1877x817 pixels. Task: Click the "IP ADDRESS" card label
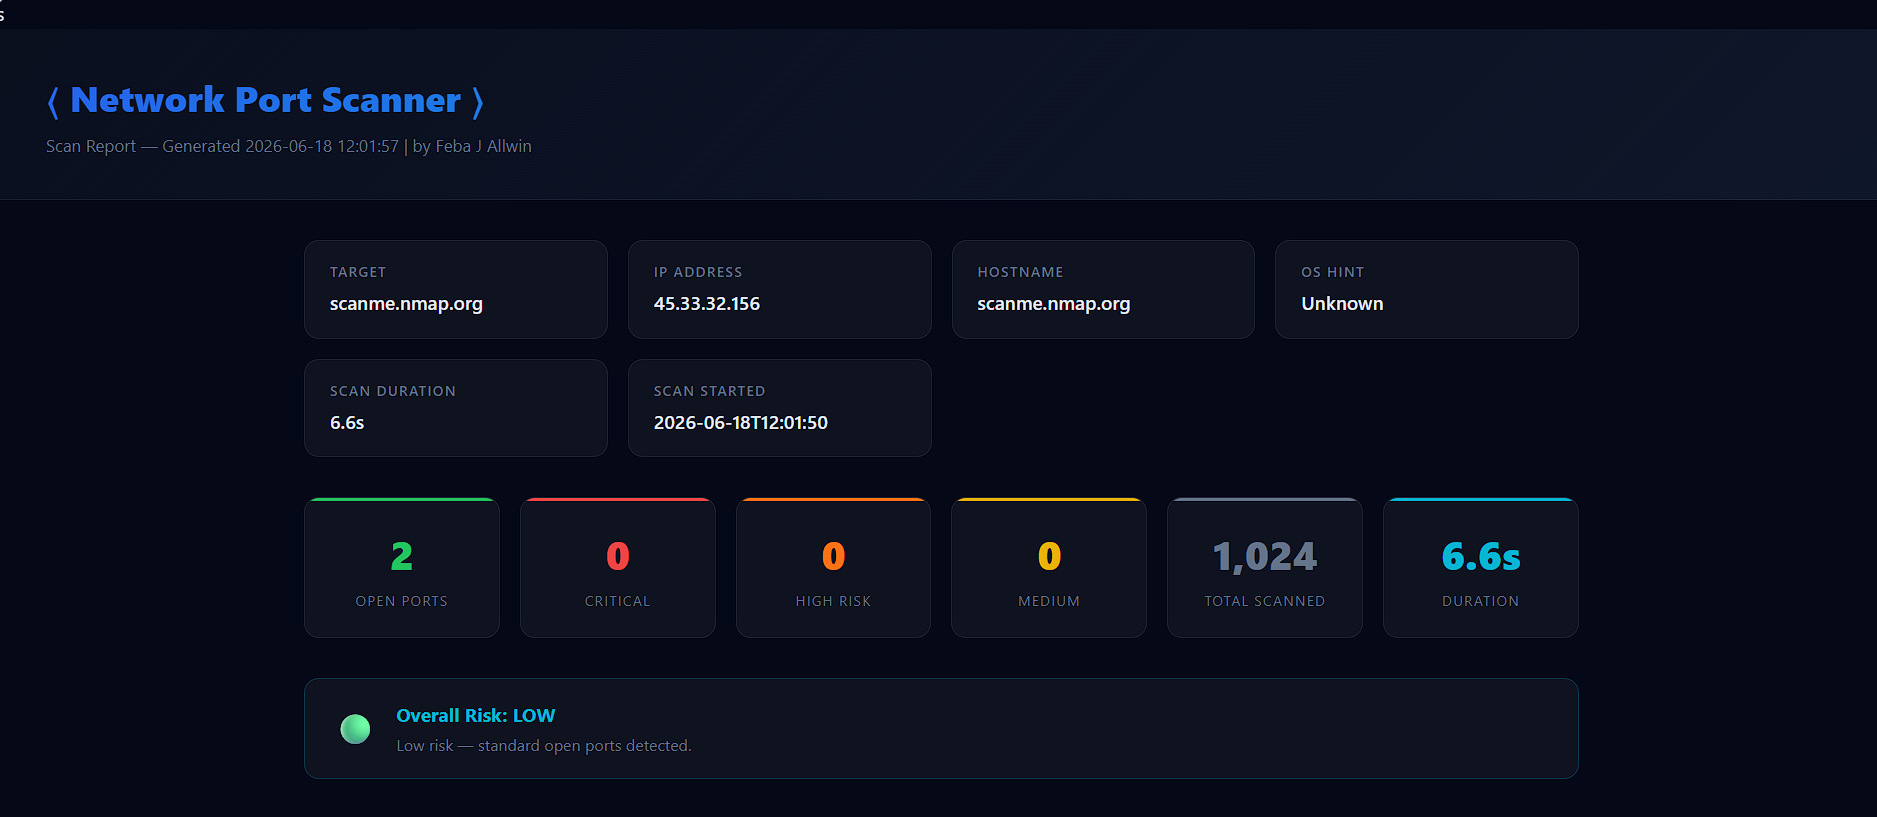pyautogui.click(x=698, y=272)
